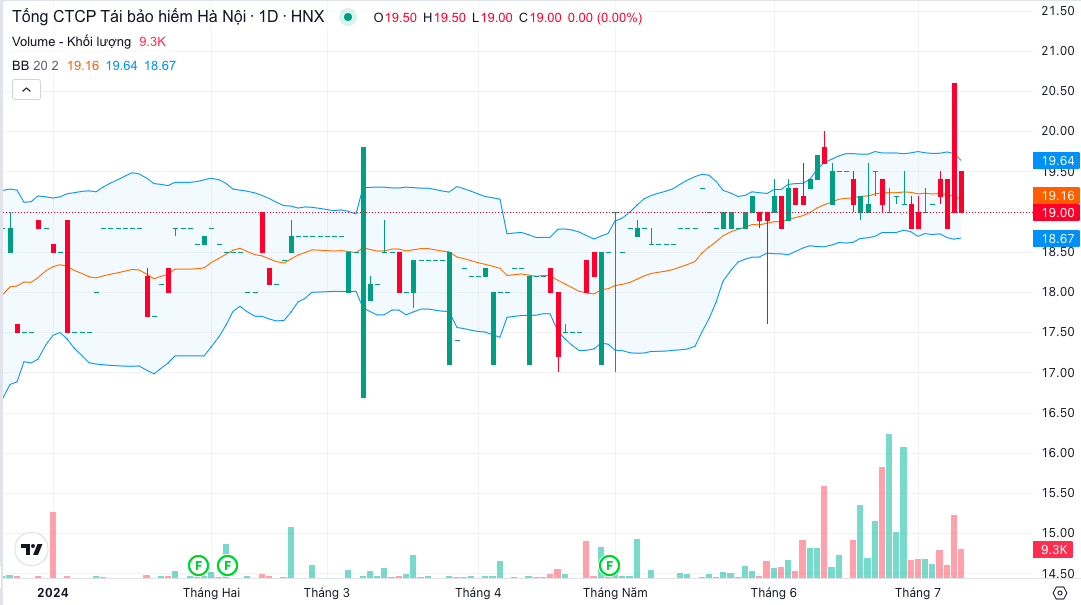Click the volume value 9.3K in legend
Screen dimensions: 1081x605
152,41
